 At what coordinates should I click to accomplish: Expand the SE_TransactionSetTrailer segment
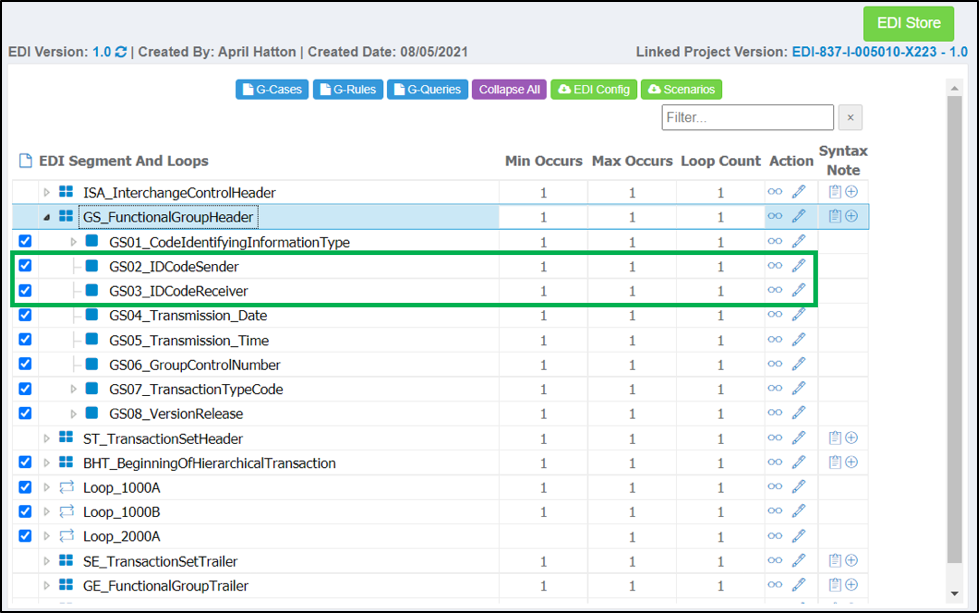point(45,560)
